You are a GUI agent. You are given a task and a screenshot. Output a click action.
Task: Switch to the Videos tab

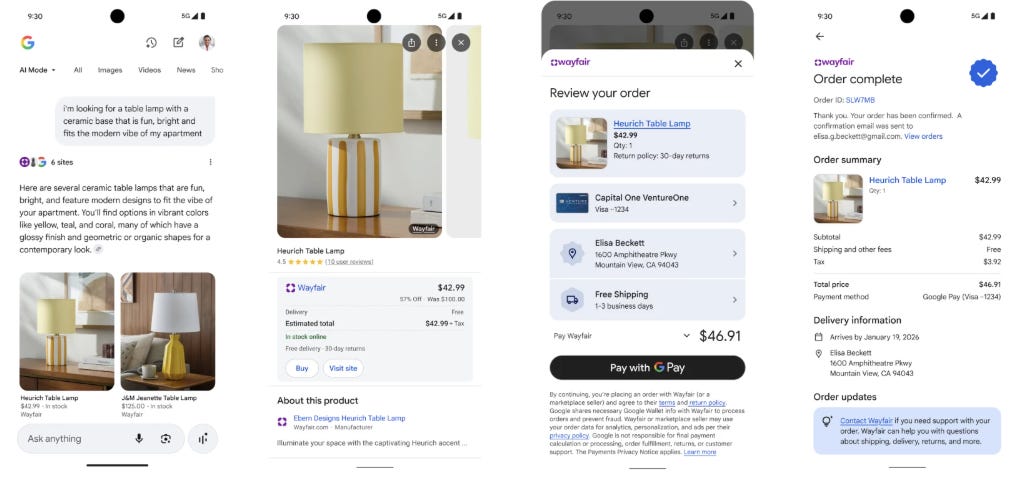click(x=149, y=70)
